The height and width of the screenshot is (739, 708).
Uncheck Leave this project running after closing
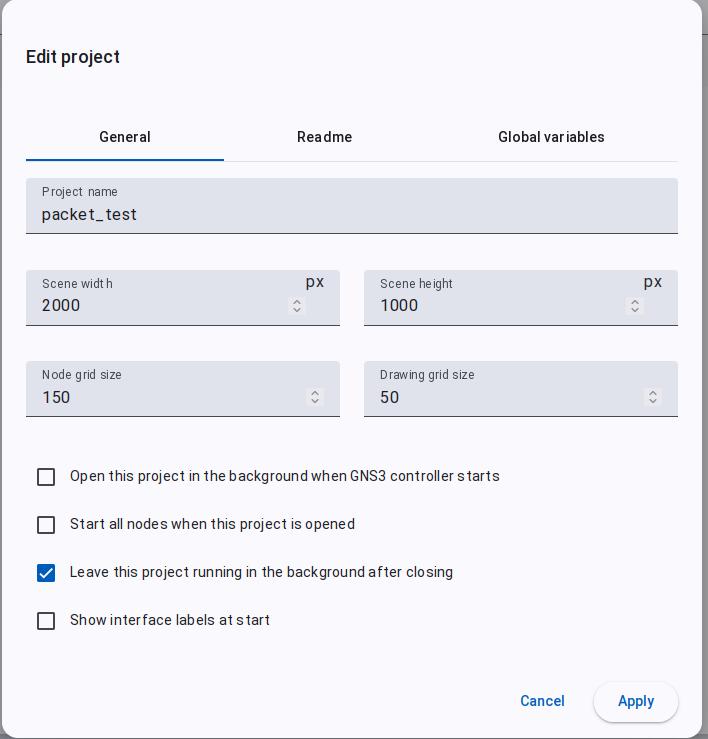pyautogui.click(x=46, y=573)
